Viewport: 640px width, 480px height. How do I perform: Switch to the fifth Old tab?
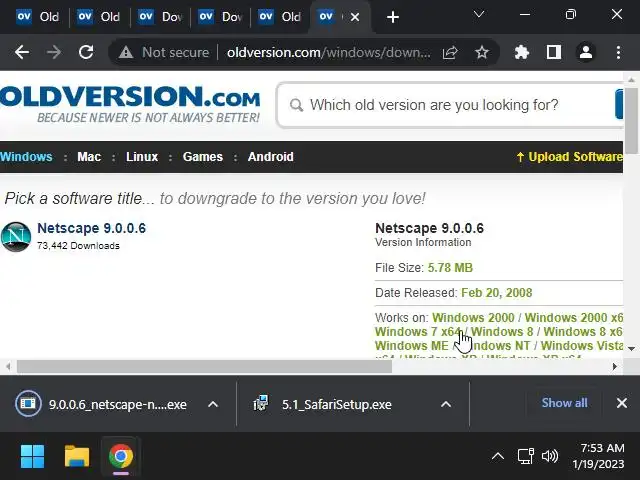(x=280, y=17)
